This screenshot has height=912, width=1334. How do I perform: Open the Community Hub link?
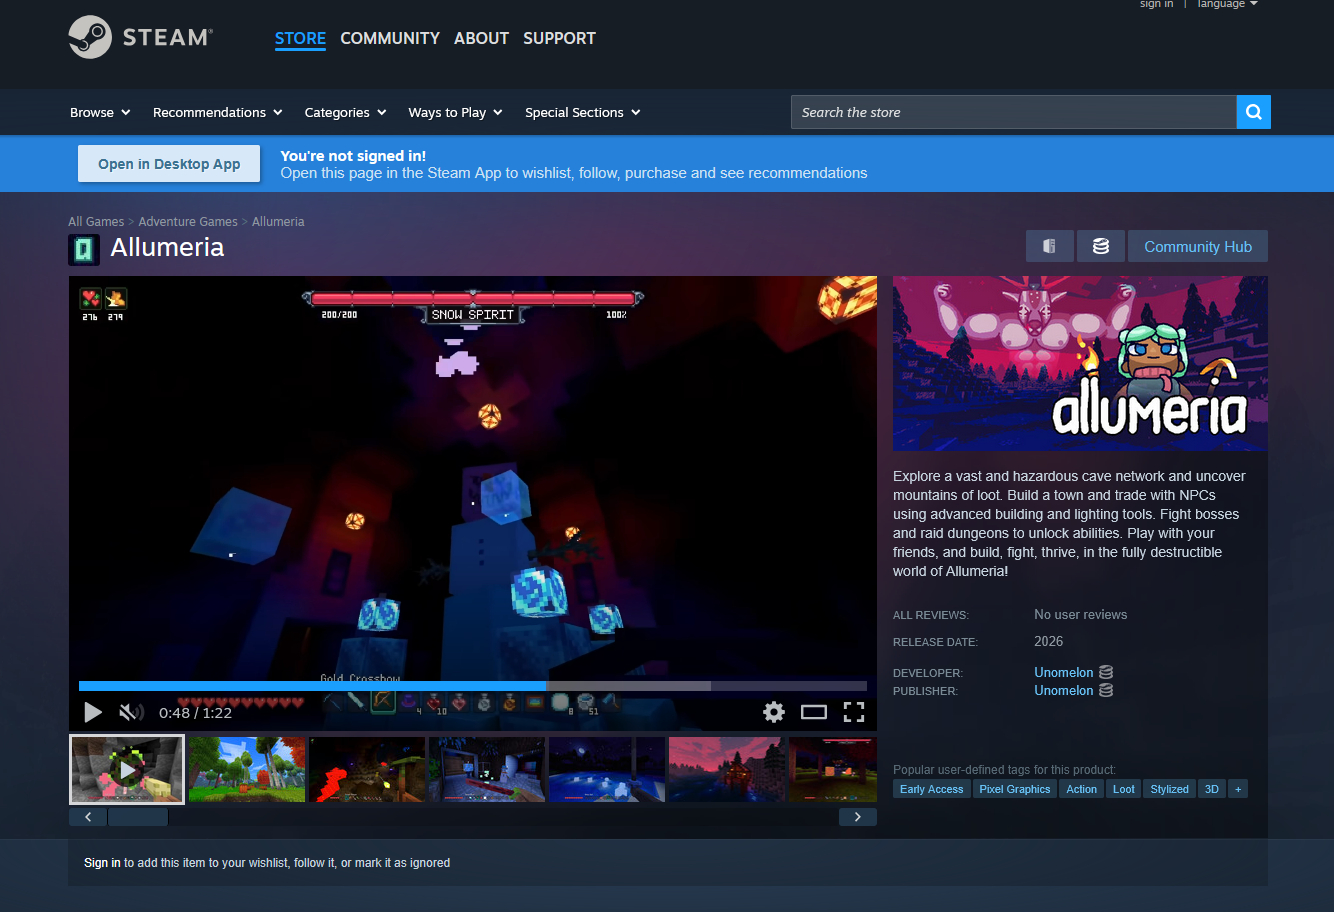click(x=1197, y=246)
